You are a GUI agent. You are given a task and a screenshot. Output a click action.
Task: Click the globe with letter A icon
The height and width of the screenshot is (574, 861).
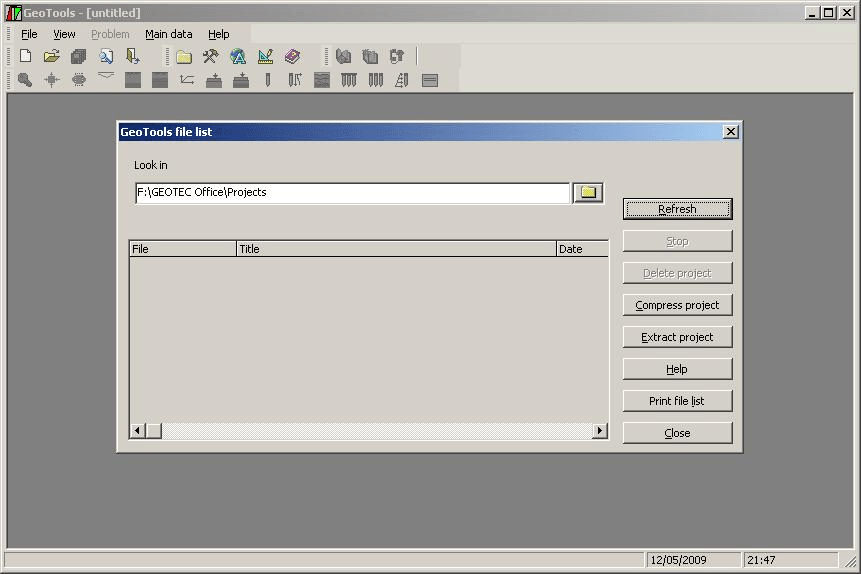[x=238, y=56]
